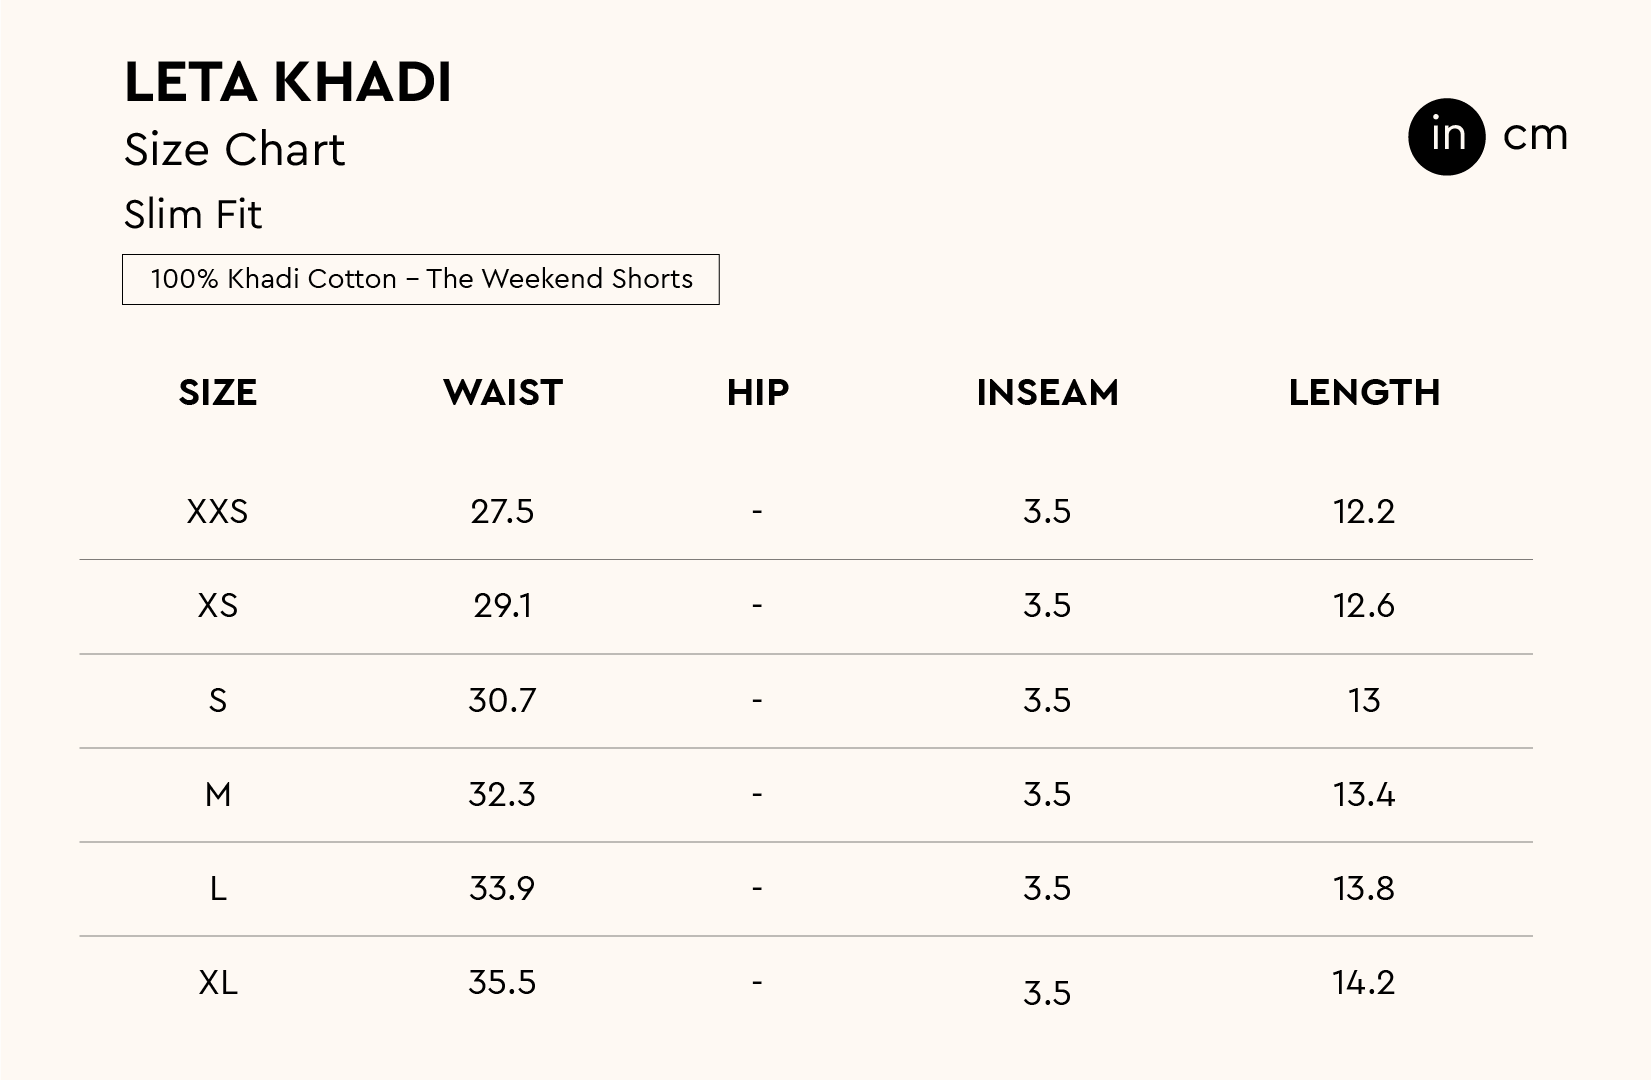This screenshot has height=1080, width=1651.
Task: Select the M size row
Action: coord(217,794)
